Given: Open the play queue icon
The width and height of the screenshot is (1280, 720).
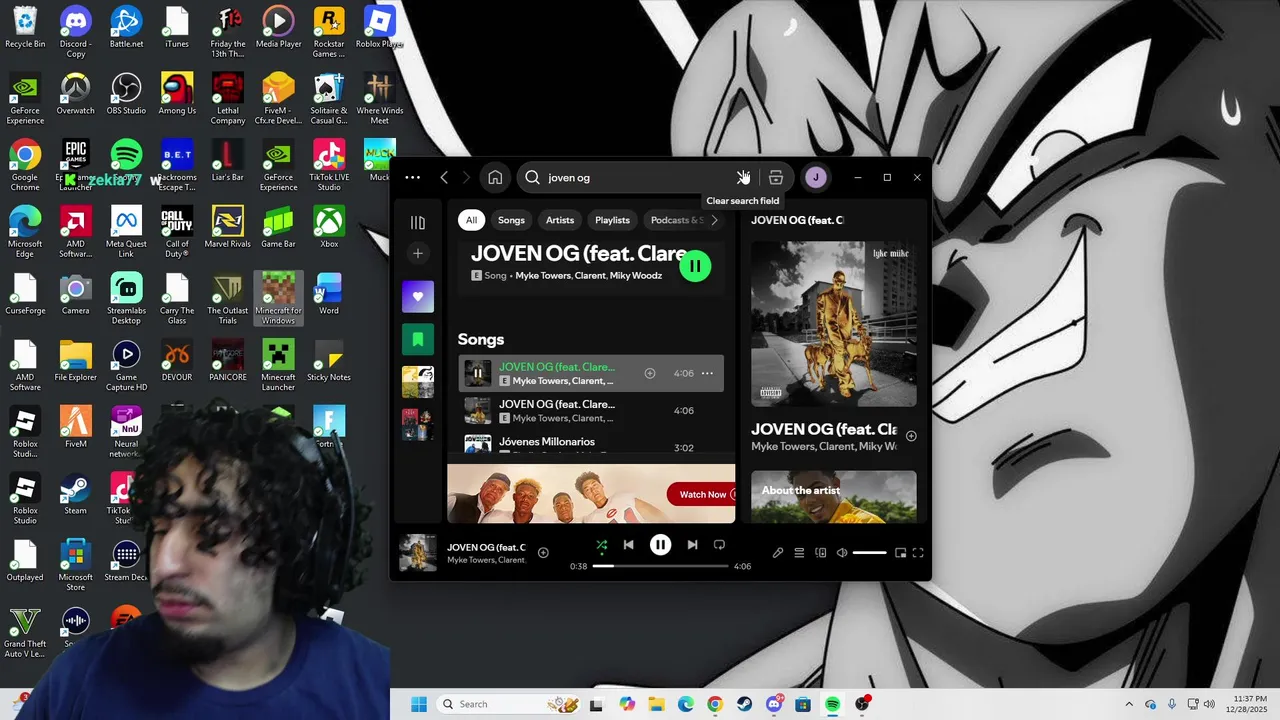Looking at the screenshot, I should click(799, 553).
